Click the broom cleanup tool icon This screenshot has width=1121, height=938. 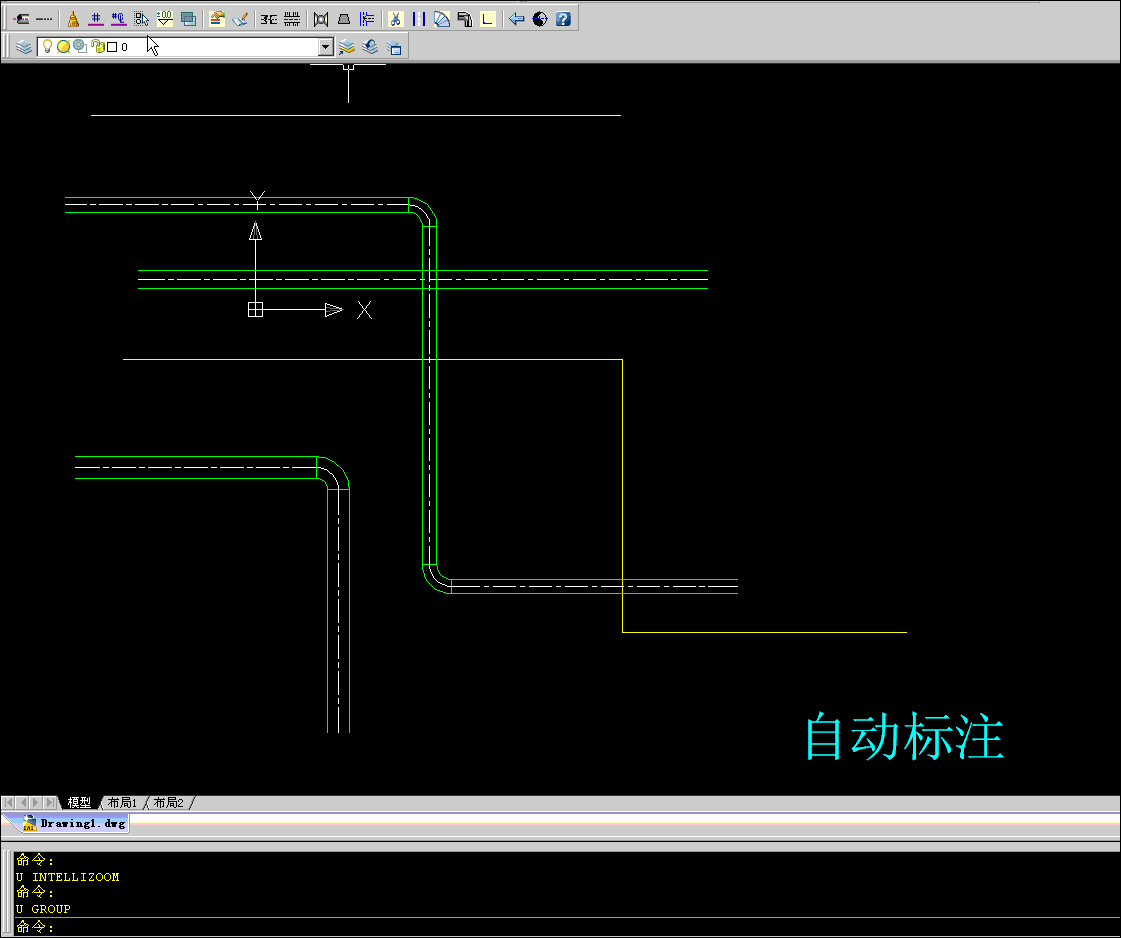[x=73, y=19]
